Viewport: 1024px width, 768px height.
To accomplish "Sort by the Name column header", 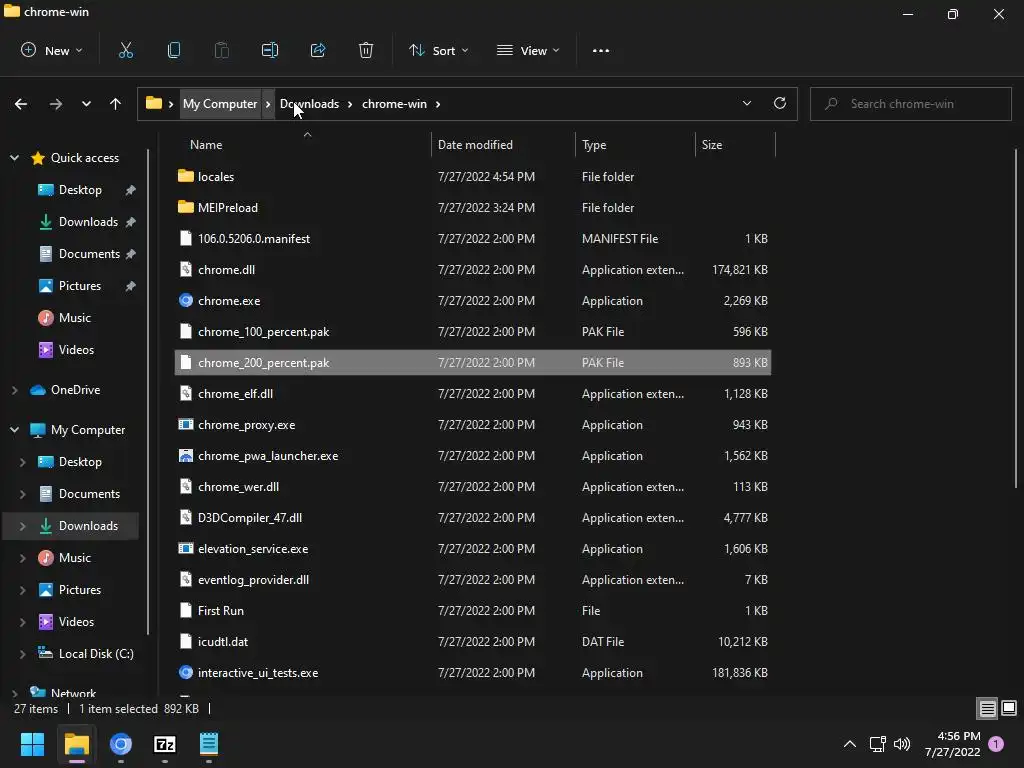I will (206, 145).
